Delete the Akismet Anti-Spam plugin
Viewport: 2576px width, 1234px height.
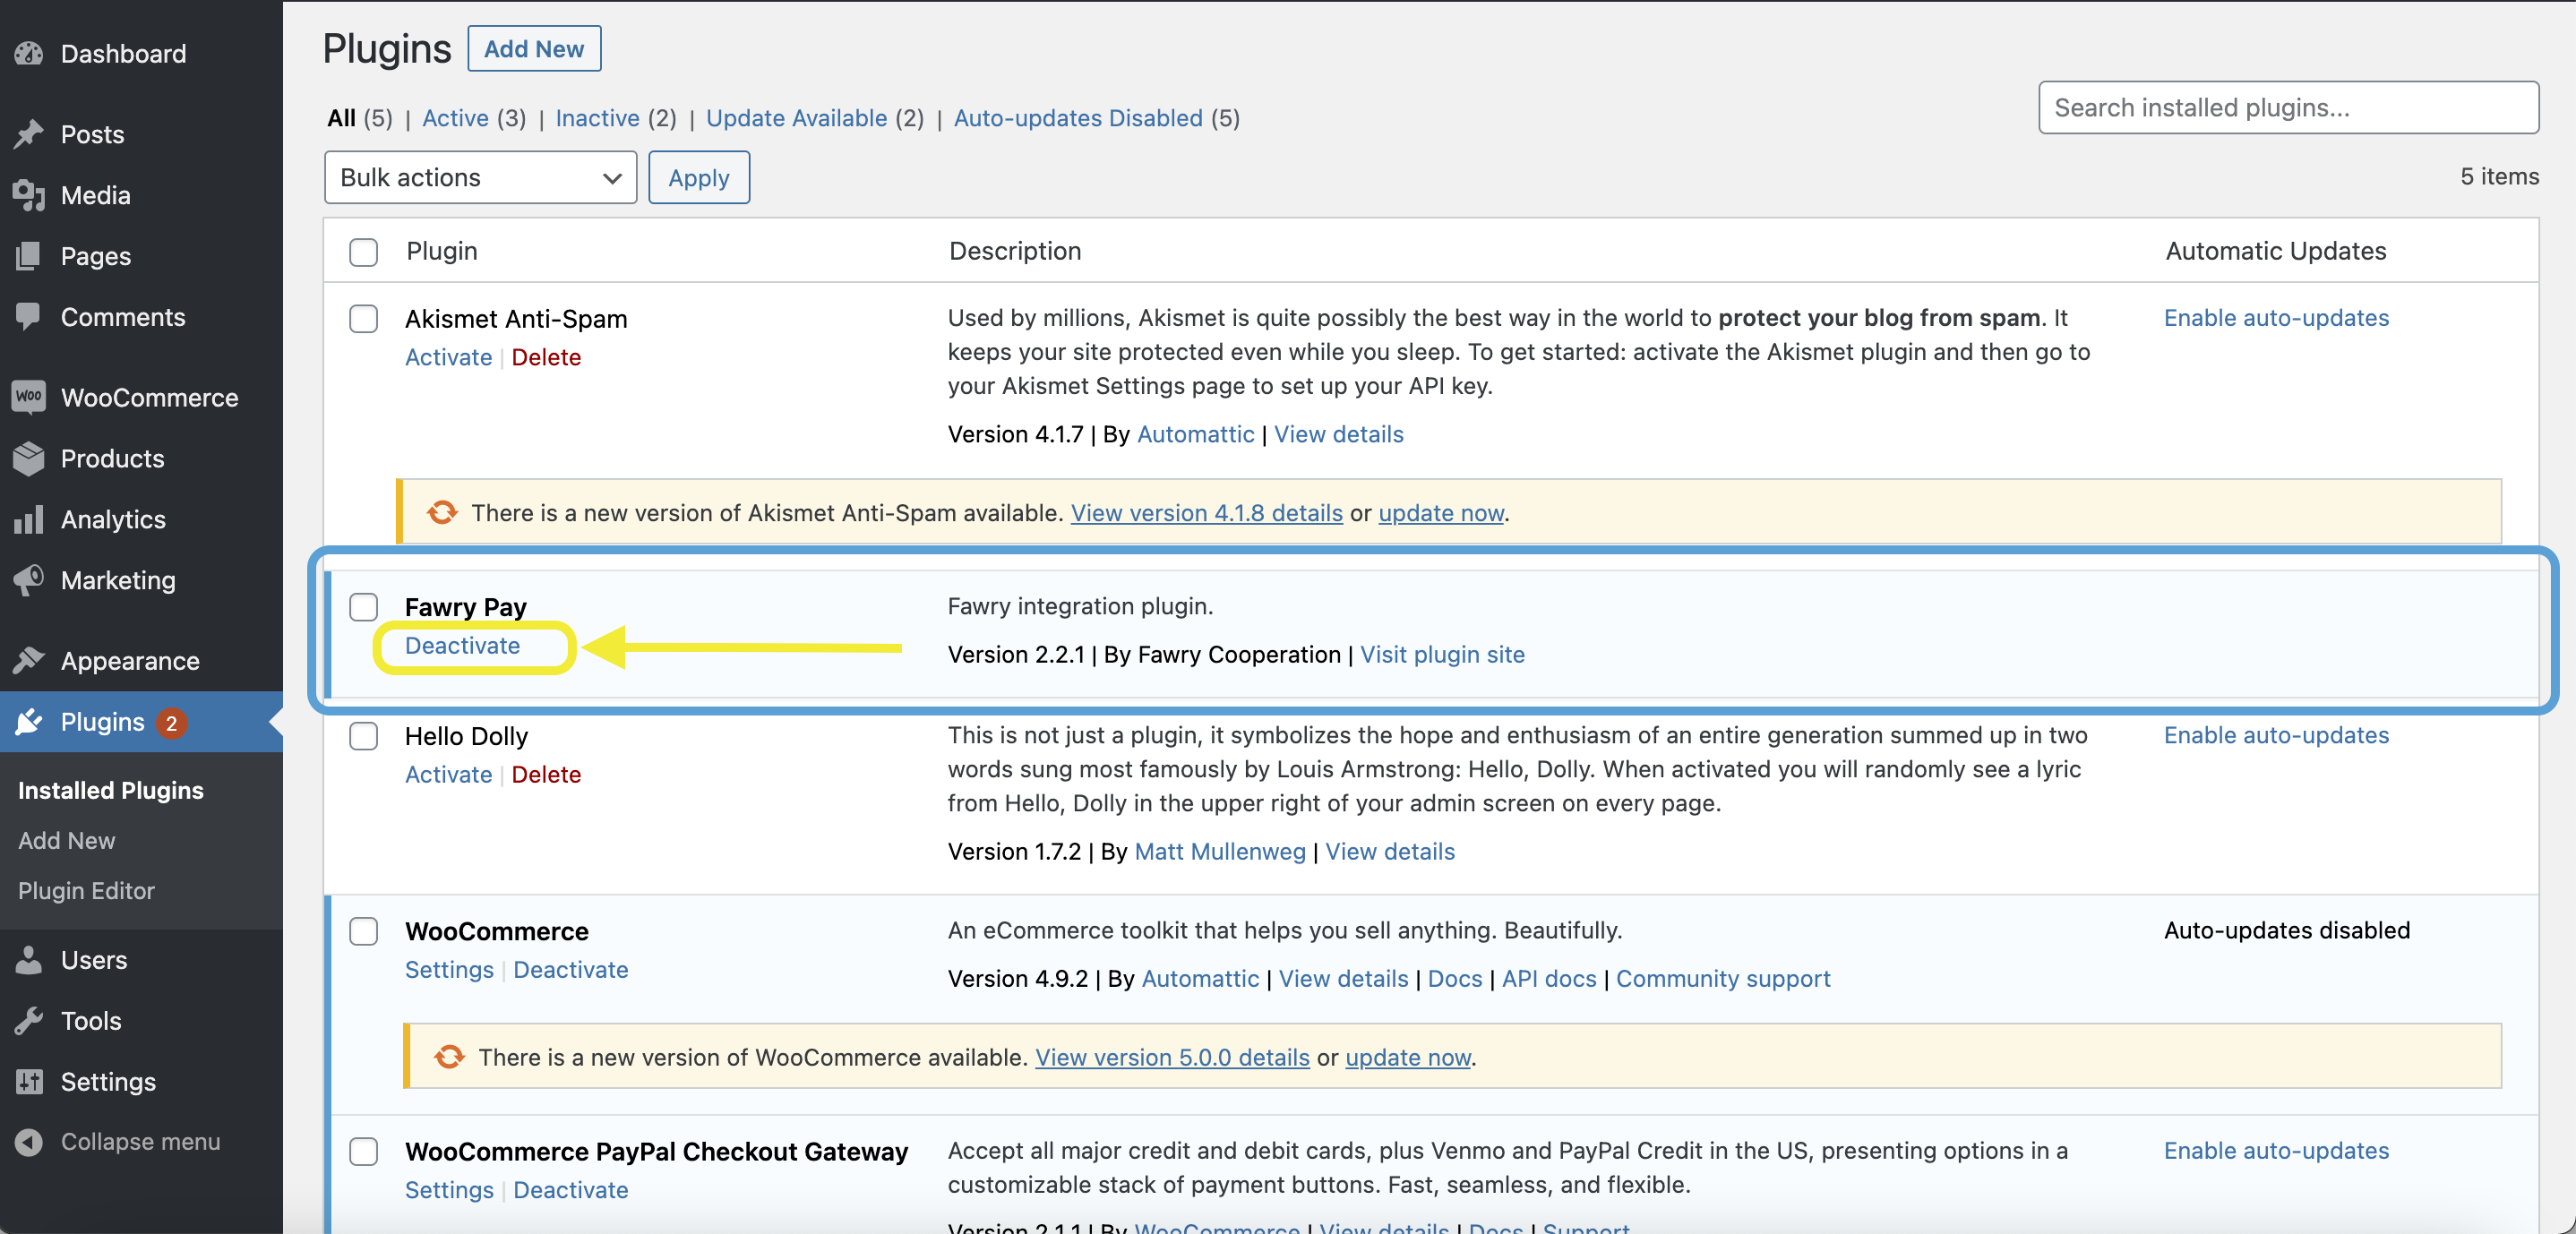546,357
